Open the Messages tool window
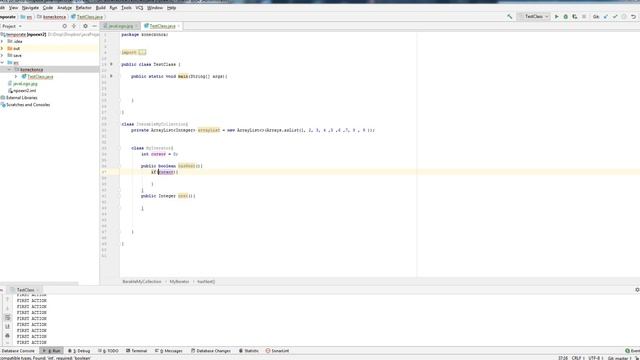Image resolution: width=640 pixels, height=360 pixels. coord(169,351)
